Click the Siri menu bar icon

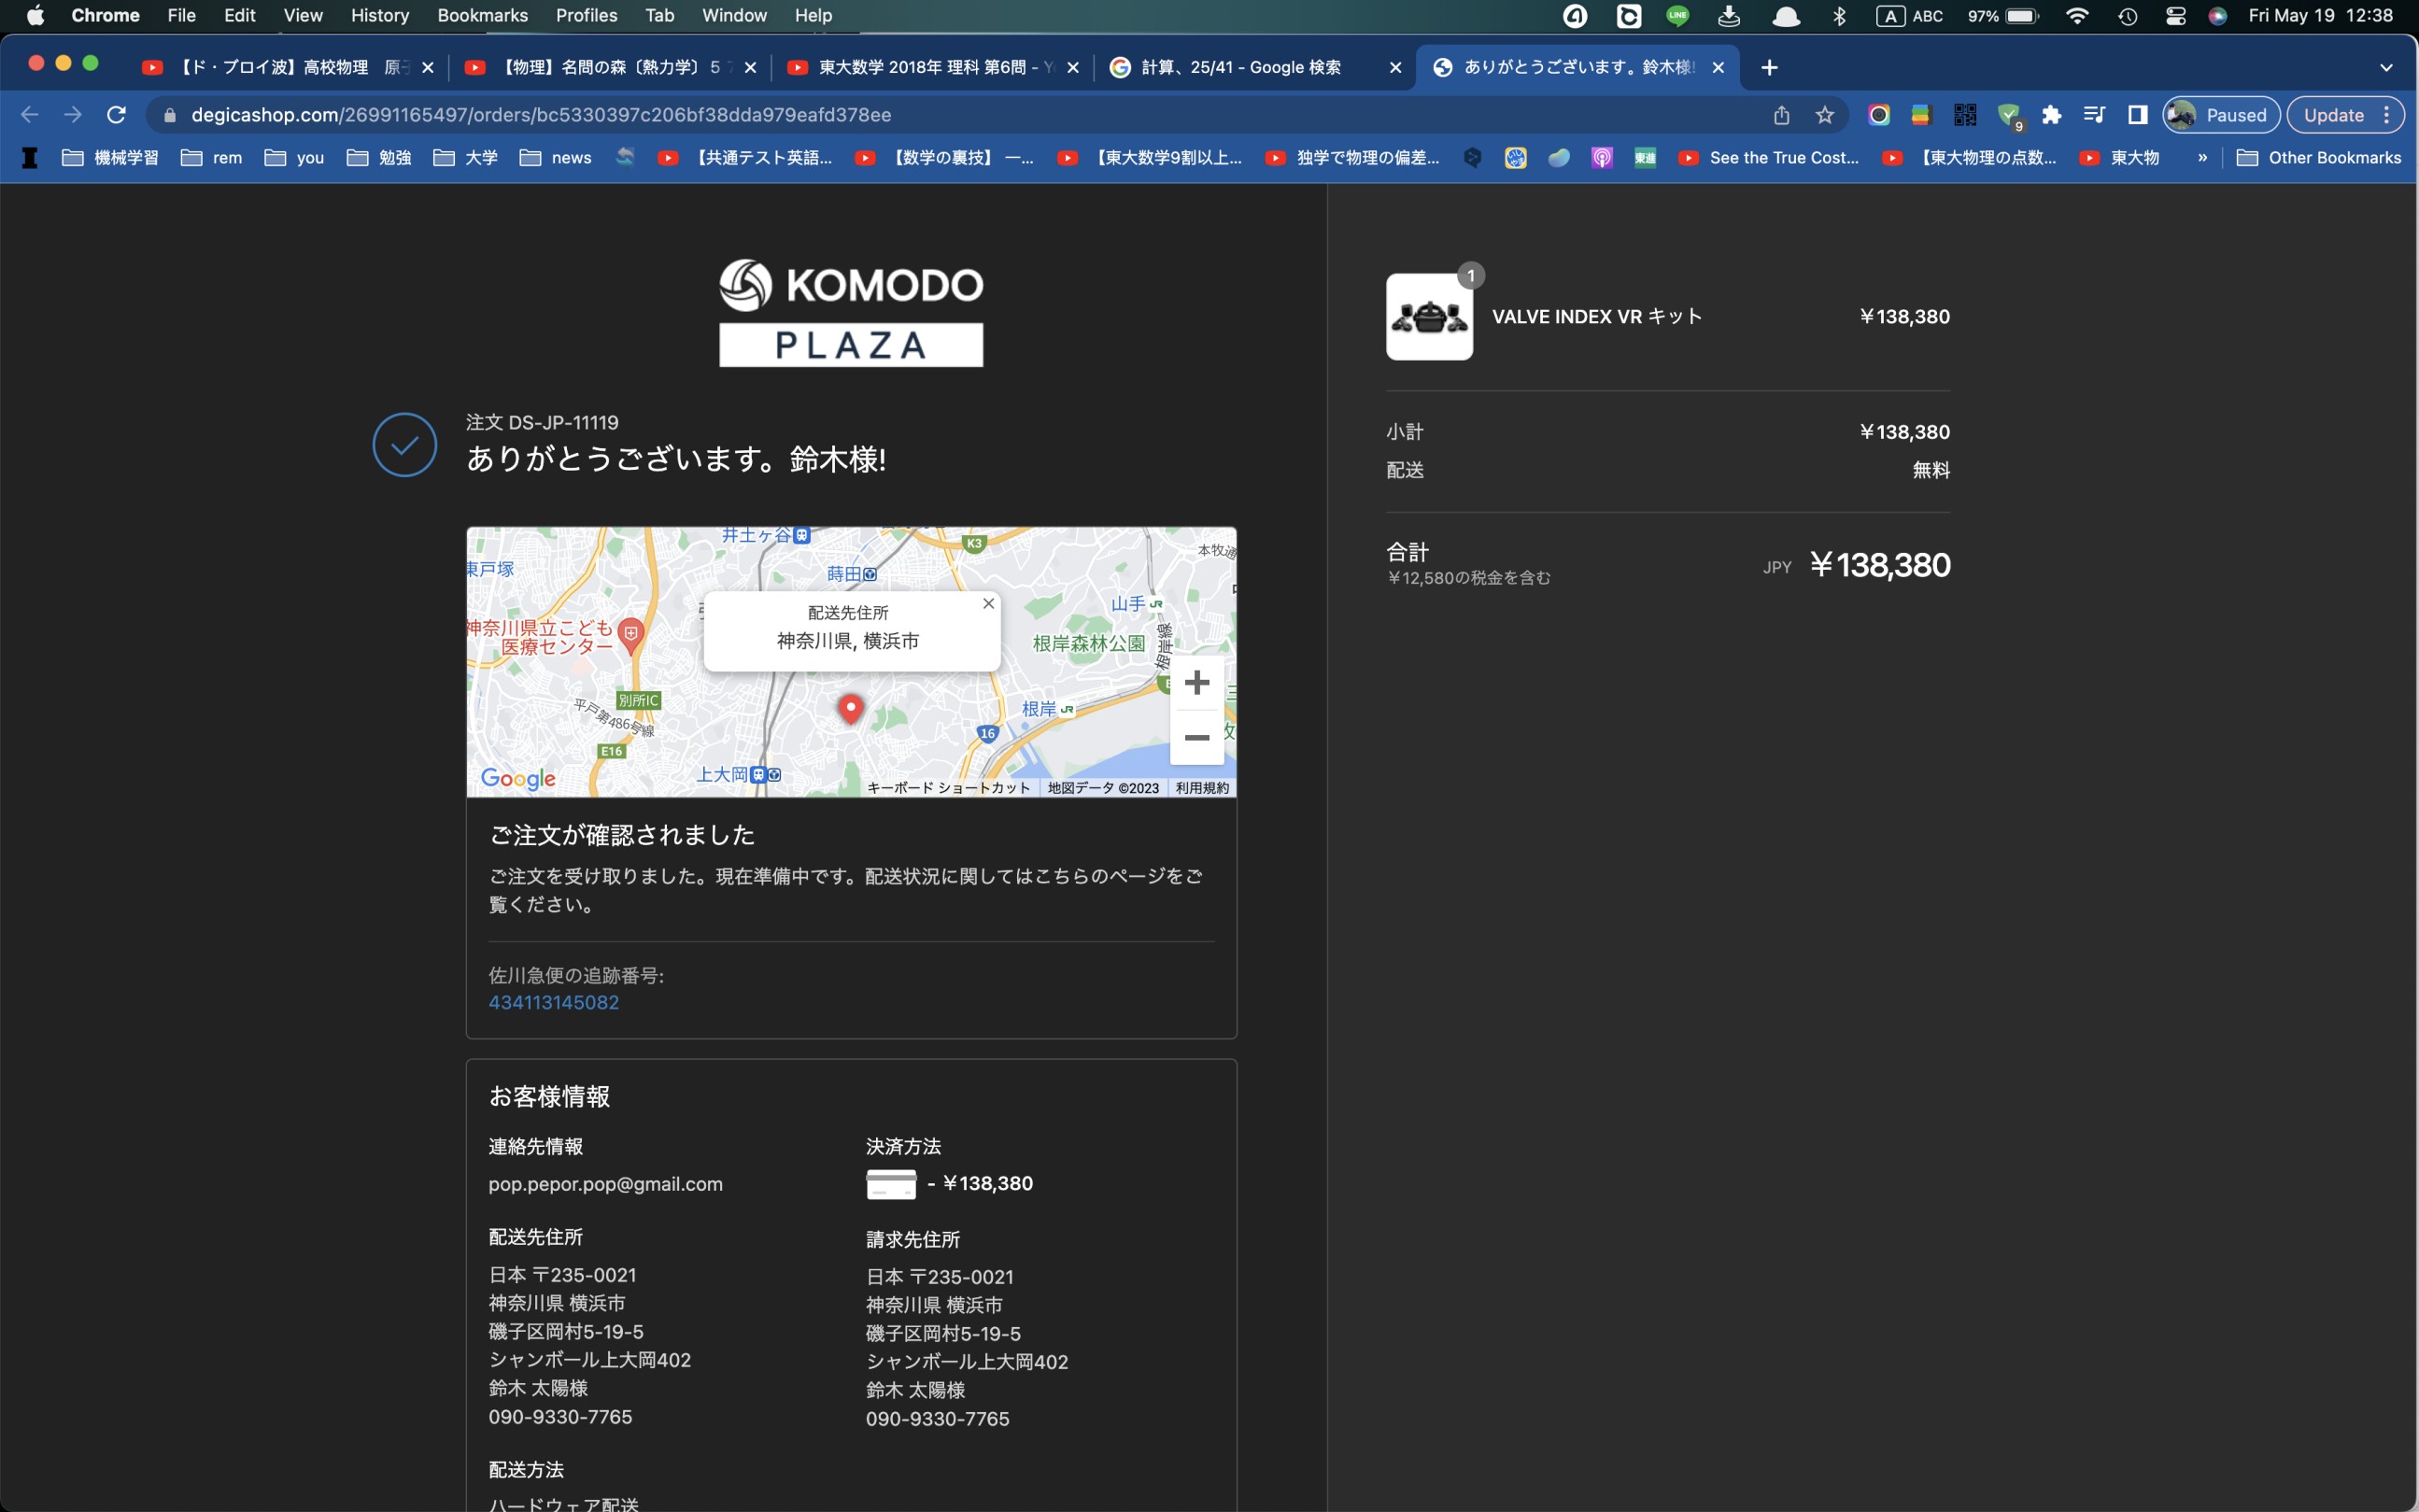pyautogui.click(x=2218, y=16)
